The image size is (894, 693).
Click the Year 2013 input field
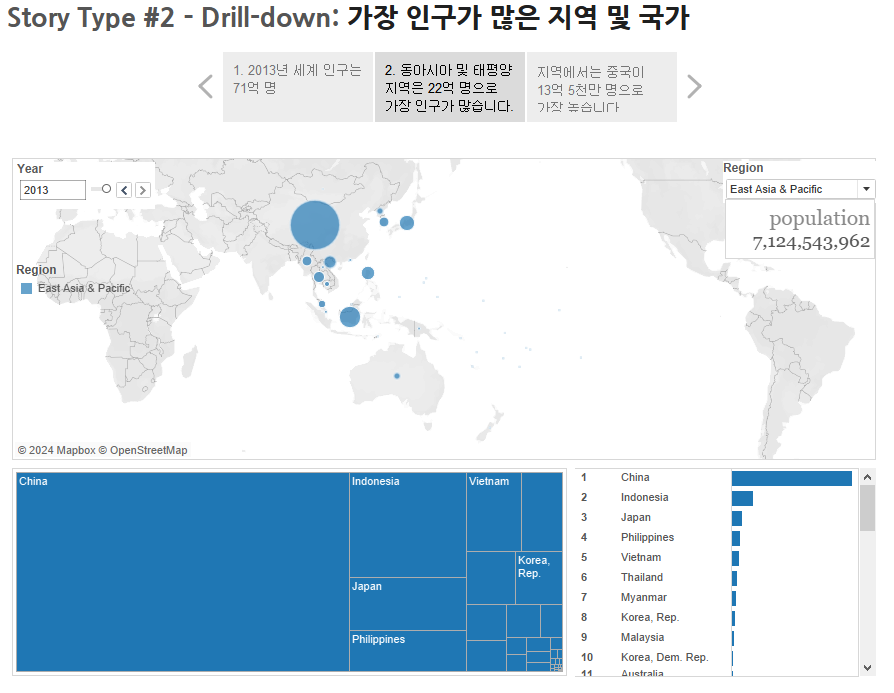52,190
